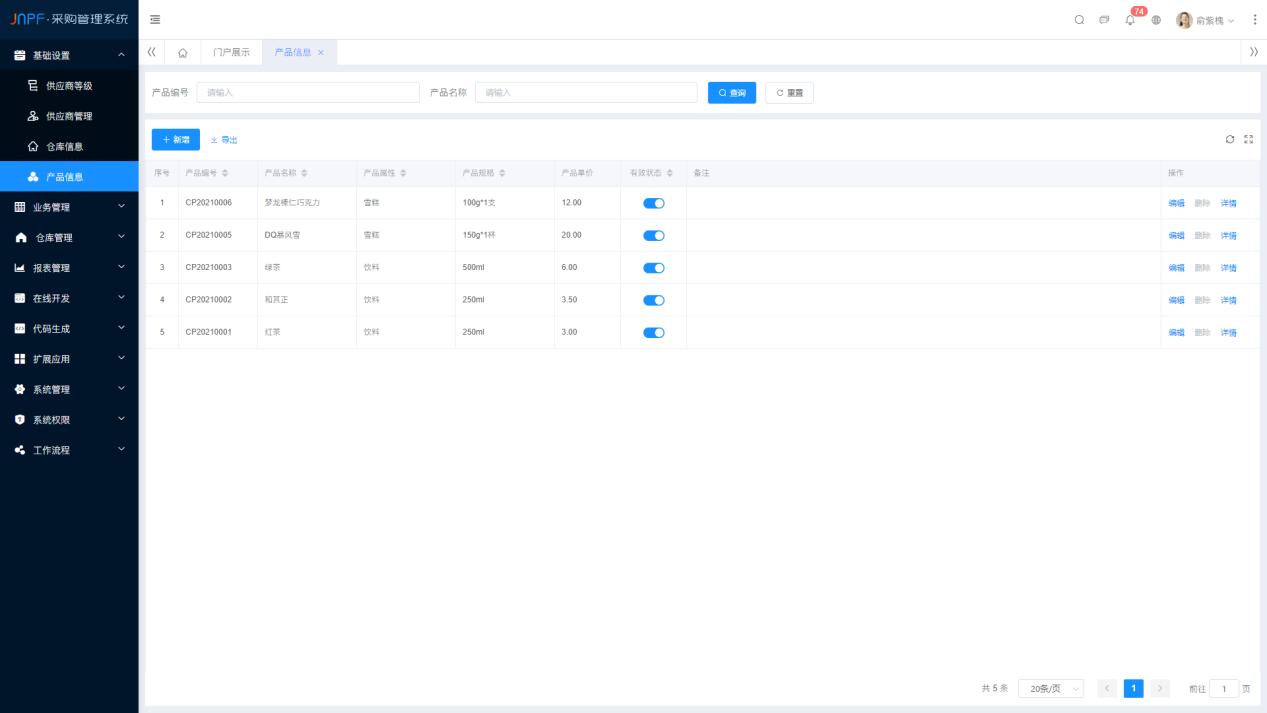
Task: Click previous page arrow in pagination
Action: pyautogui.click(x=1107, y=689)
